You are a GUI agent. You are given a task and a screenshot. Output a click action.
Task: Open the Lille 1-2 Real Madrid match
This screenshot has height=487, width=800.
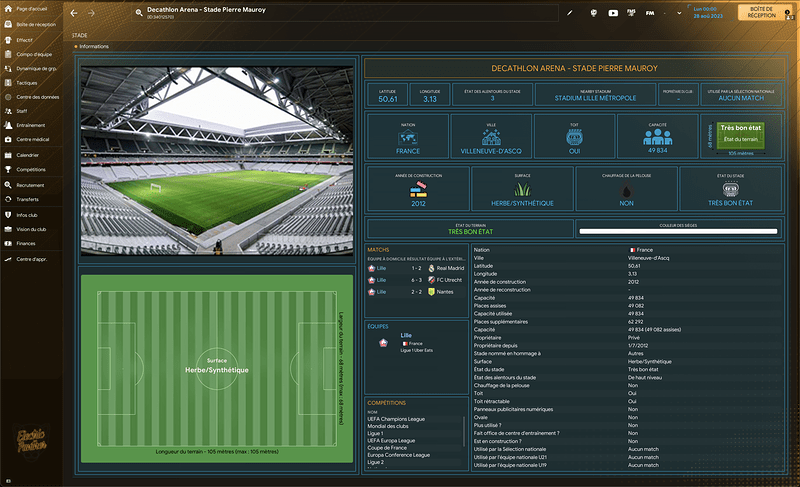pos(416,268)
